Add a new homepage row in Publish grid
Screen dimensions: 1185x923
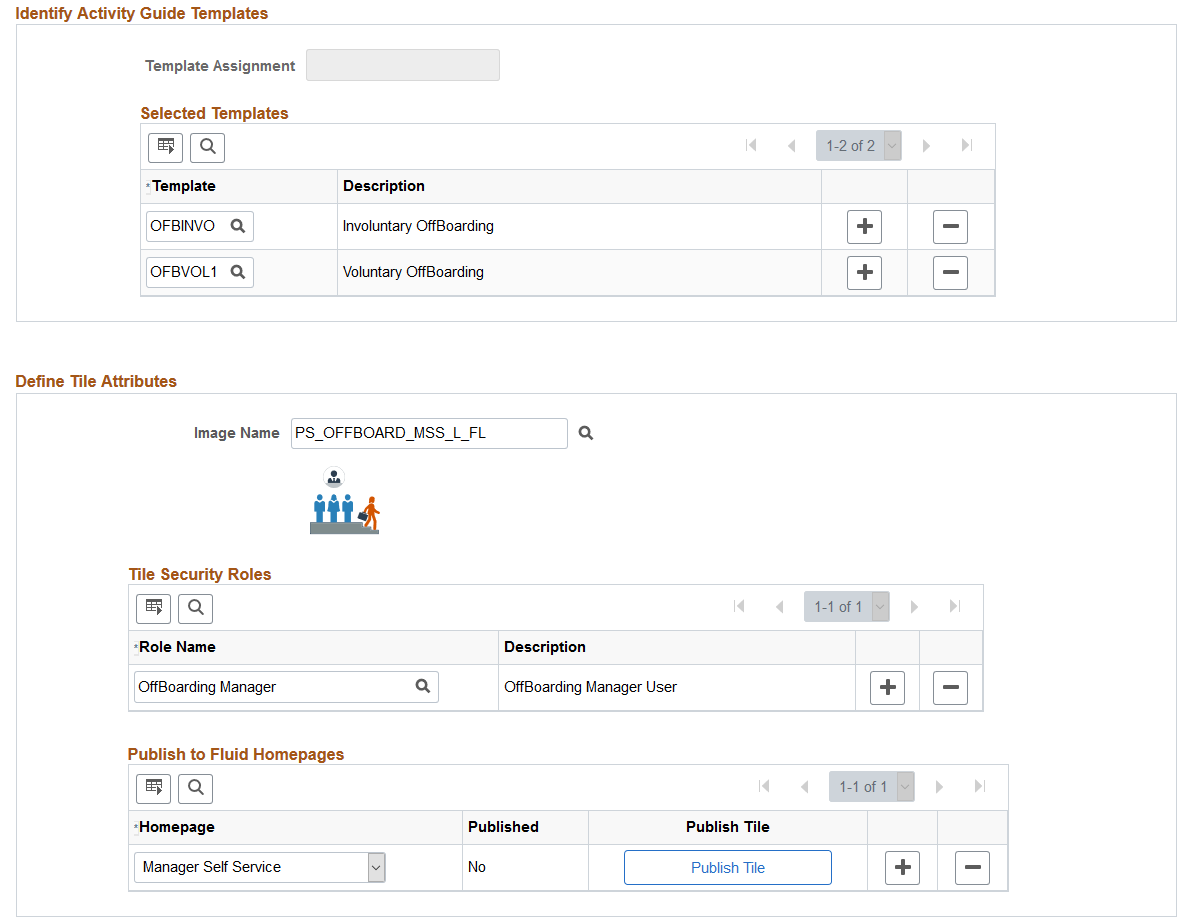click(x=902, y=868)
